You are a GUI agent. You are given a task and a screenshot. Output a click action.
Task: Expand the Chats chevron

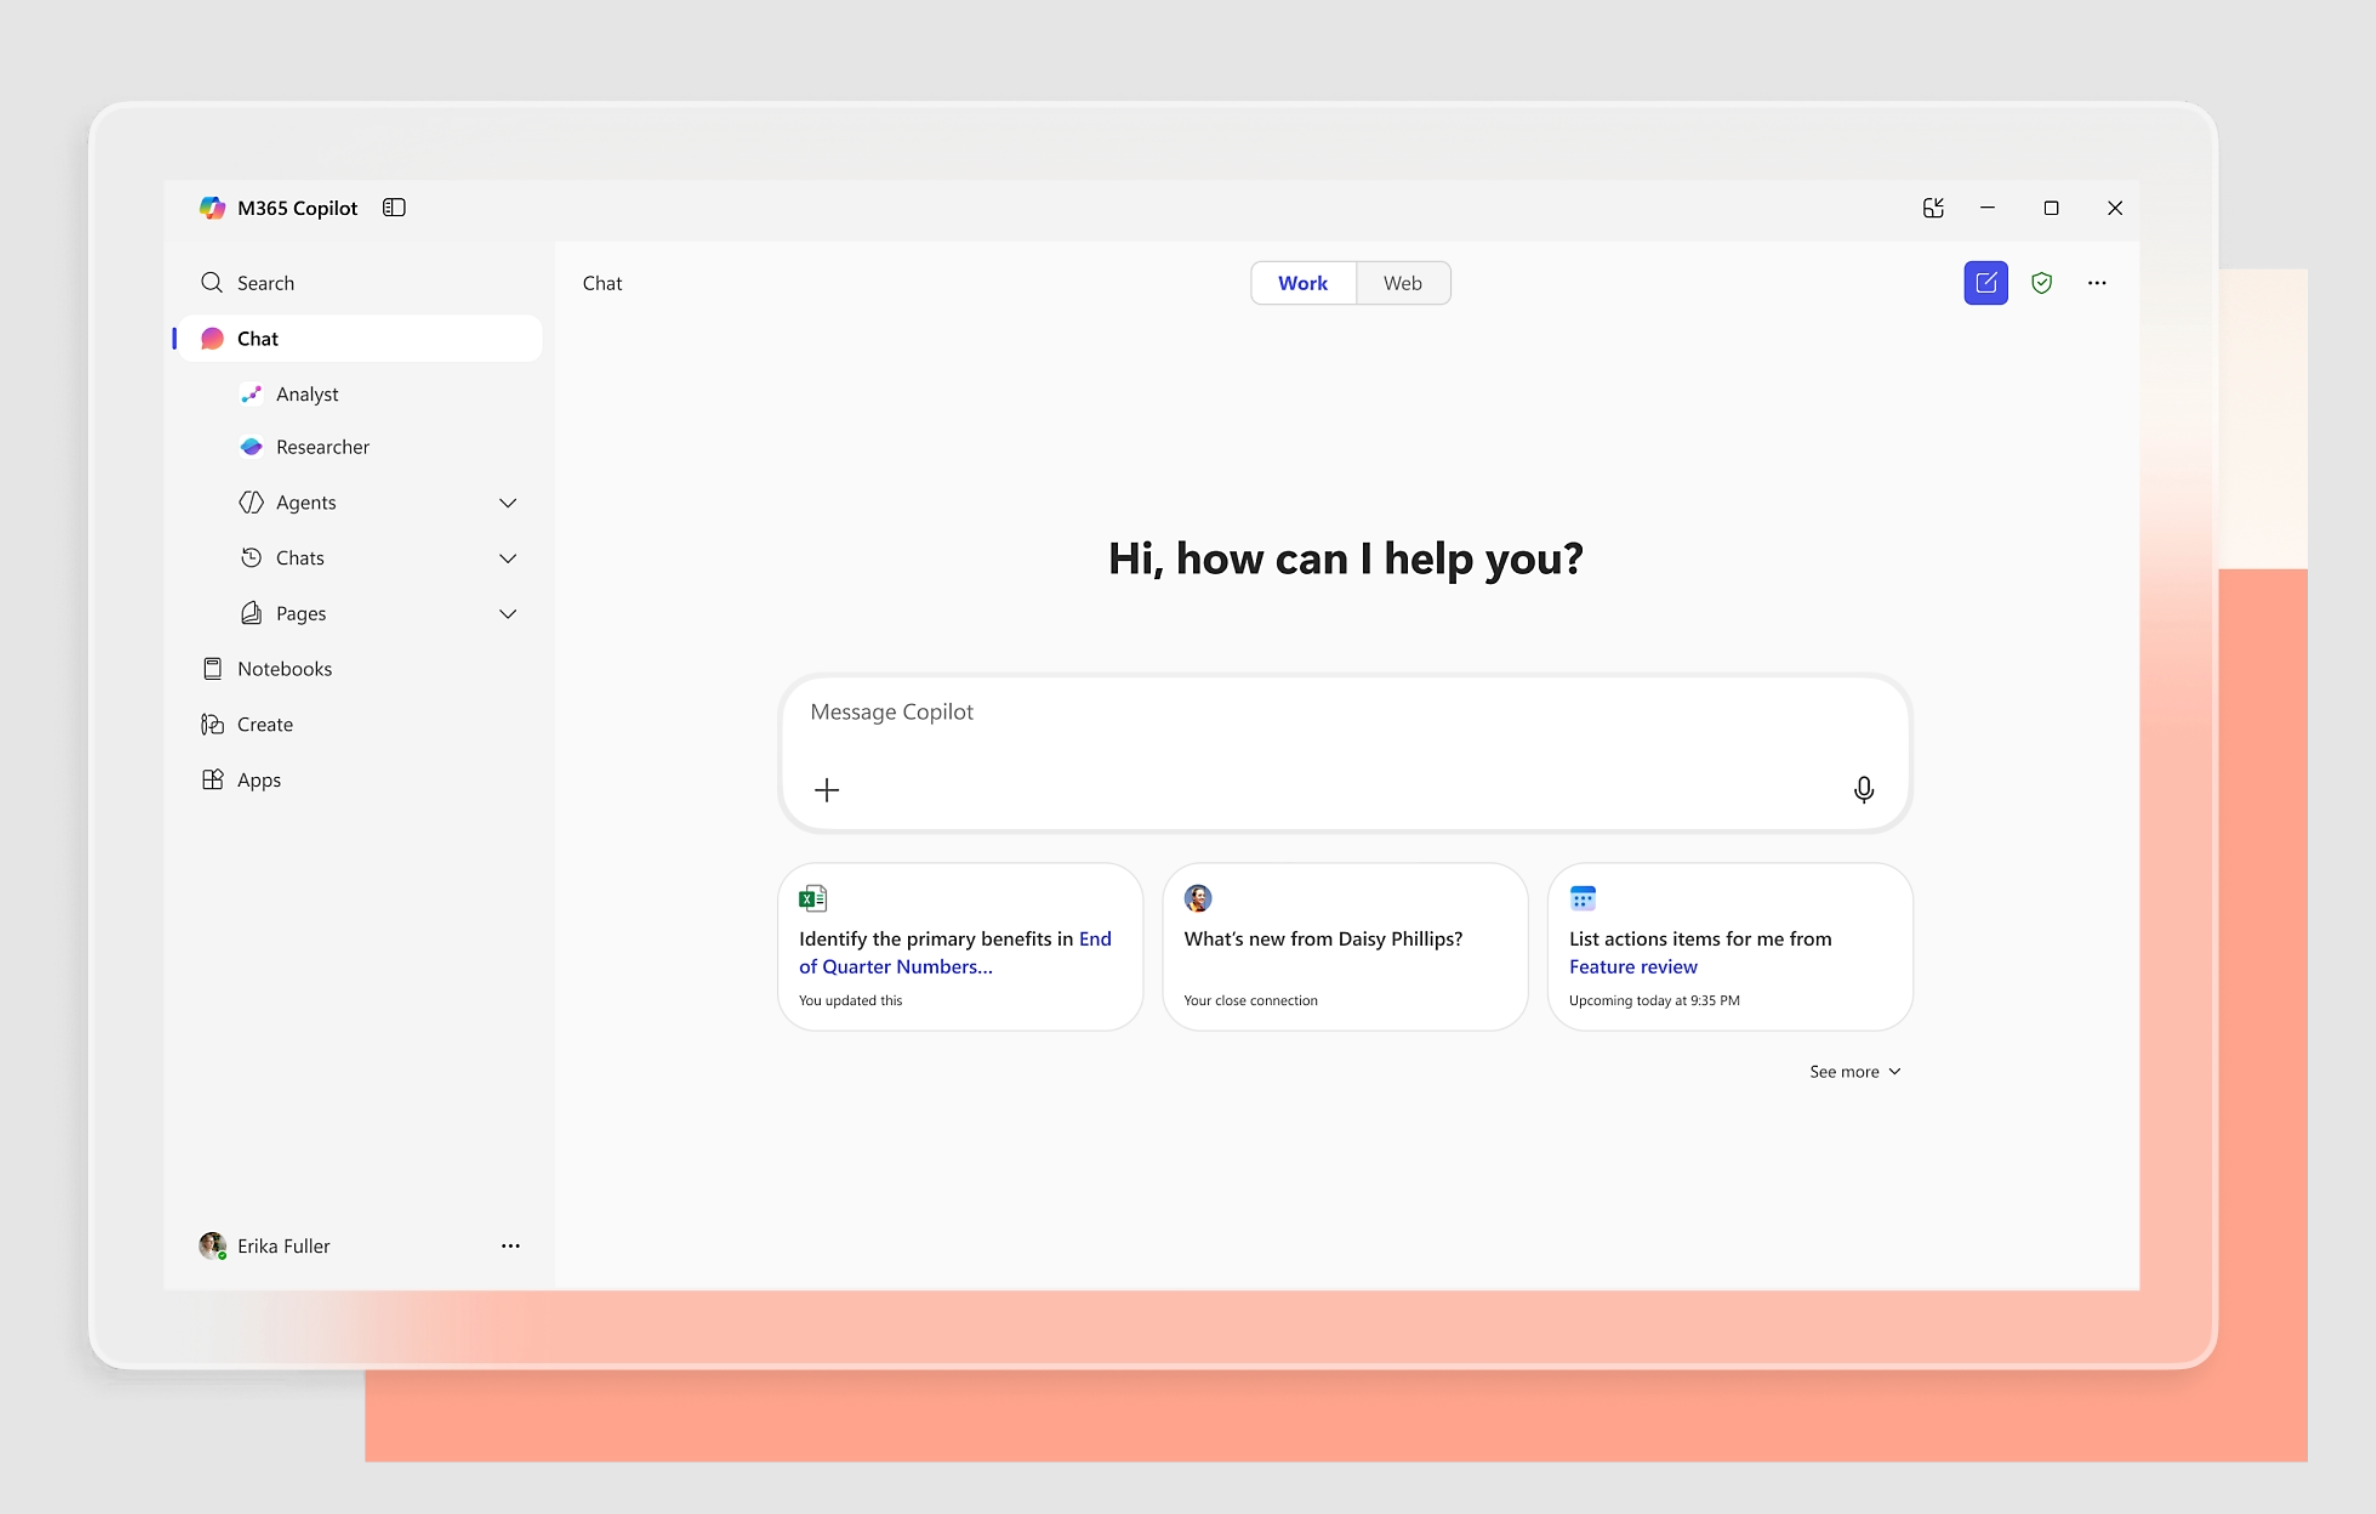[508, 558]
